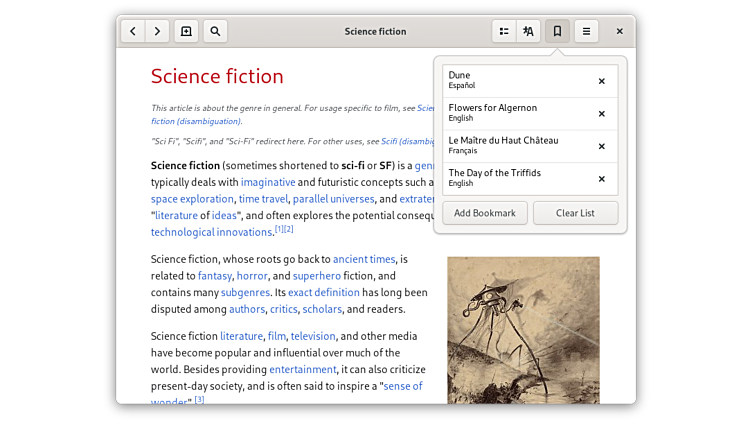Open the search button in header
This screenshot has width=752, height=423.
(215, 31)
